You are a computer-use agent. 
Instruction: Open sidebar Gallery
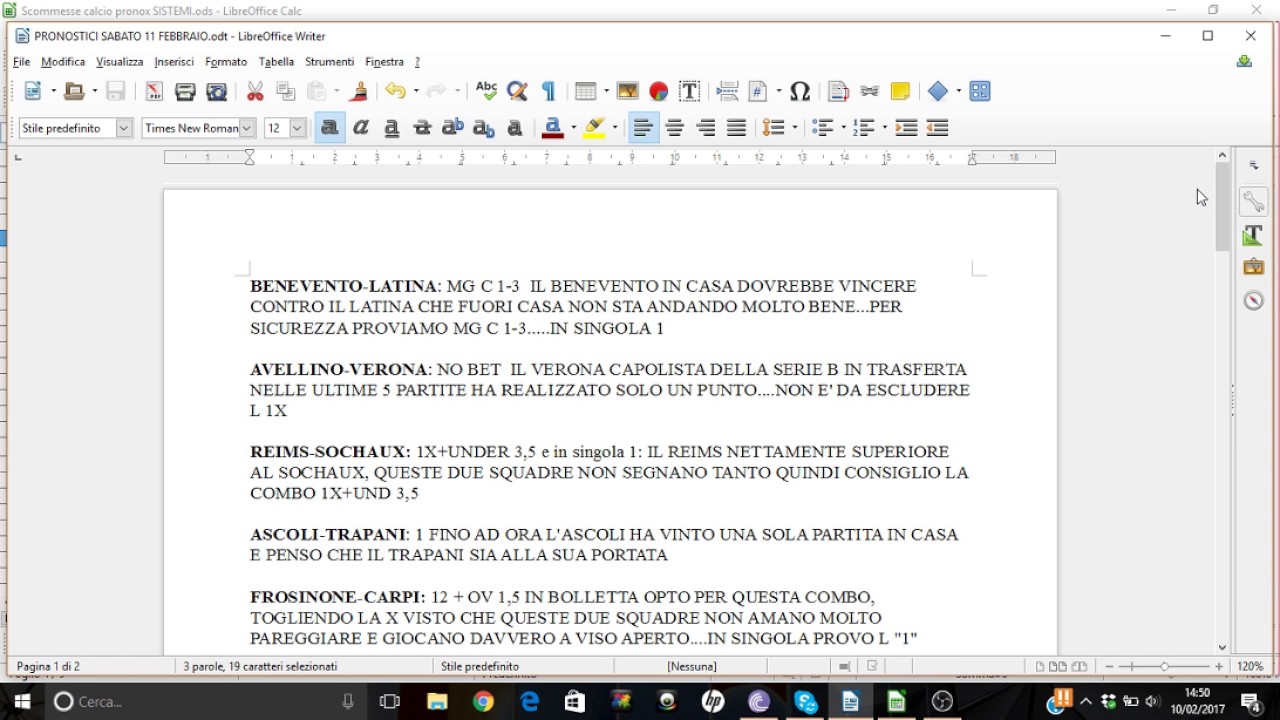pyautogui.click(x=1253, y=267)
